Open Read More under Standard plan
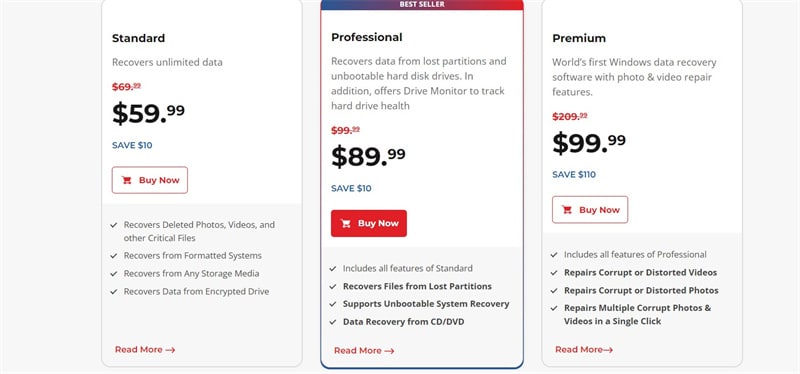This screenshot has height=374, width=800. click(145, 350)
